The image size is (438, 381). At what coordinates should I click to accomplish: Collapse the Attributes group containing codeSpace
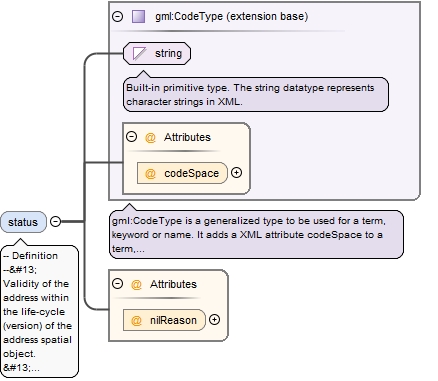[132, 137]
